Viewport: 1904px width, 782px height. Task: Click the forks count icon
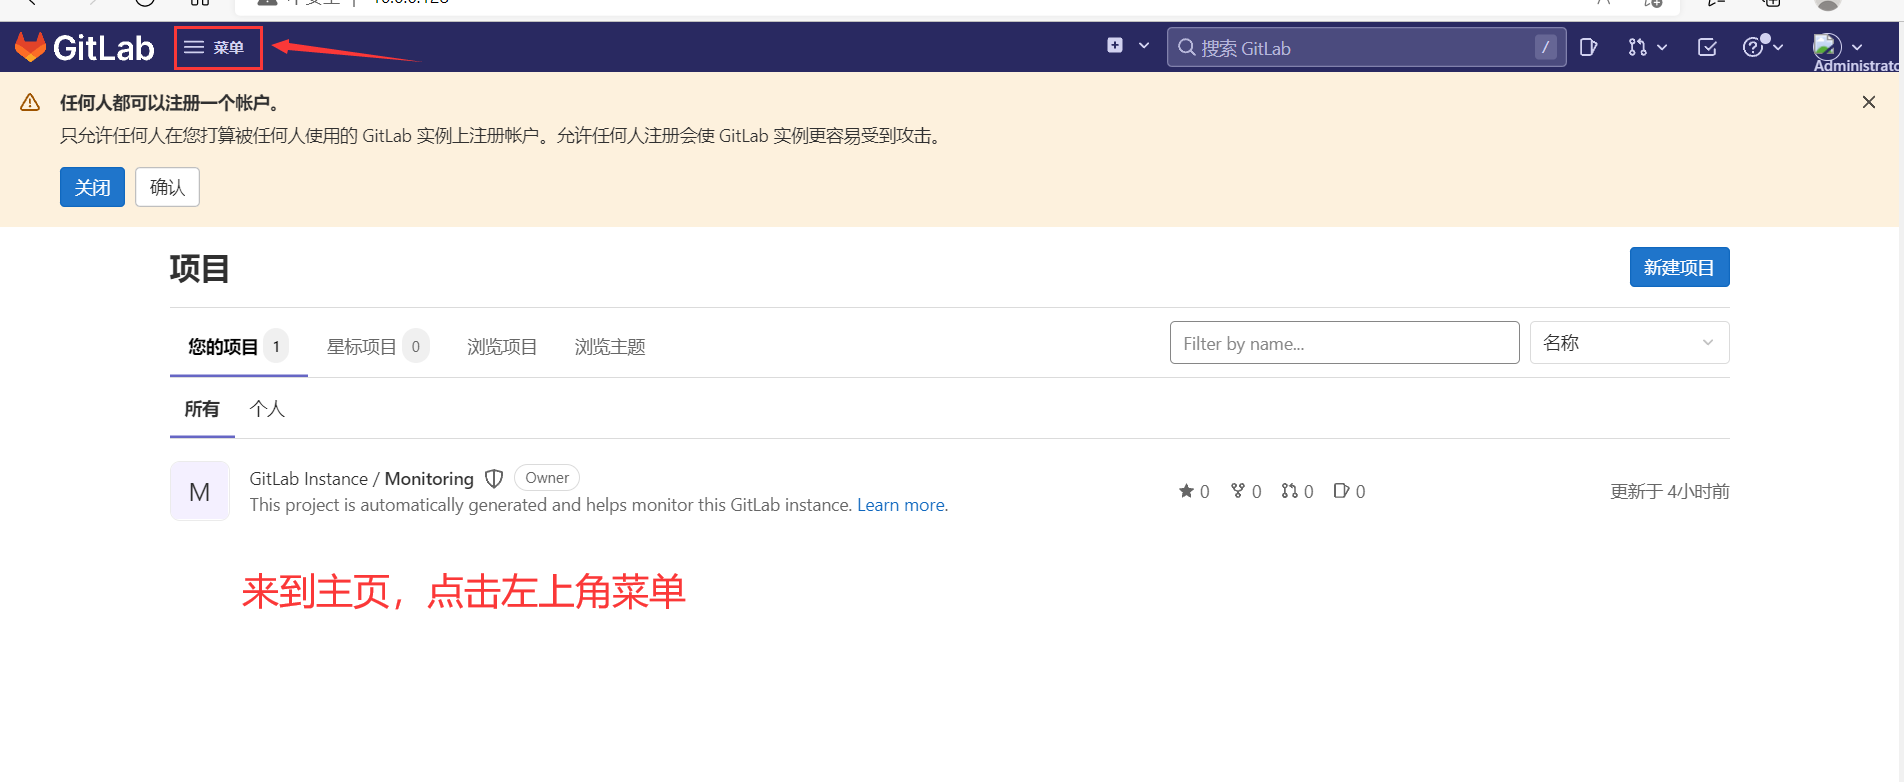[1238, 491]
